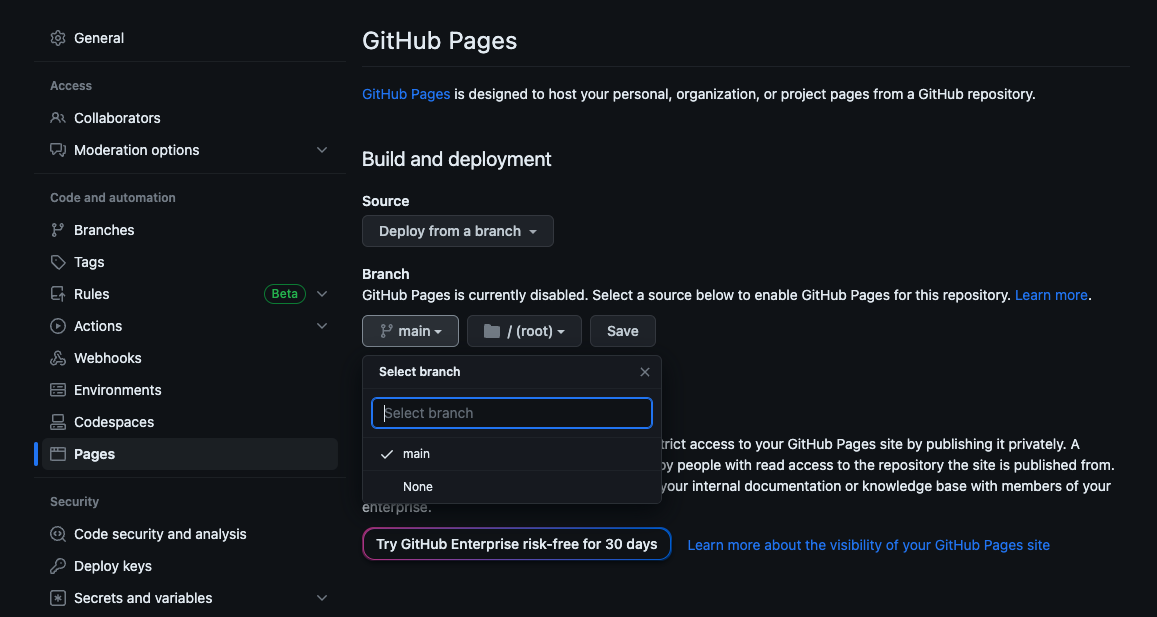Click the Save button
Image resolution: width=1157 pixels, height=617 pixels.
[623, 331]
